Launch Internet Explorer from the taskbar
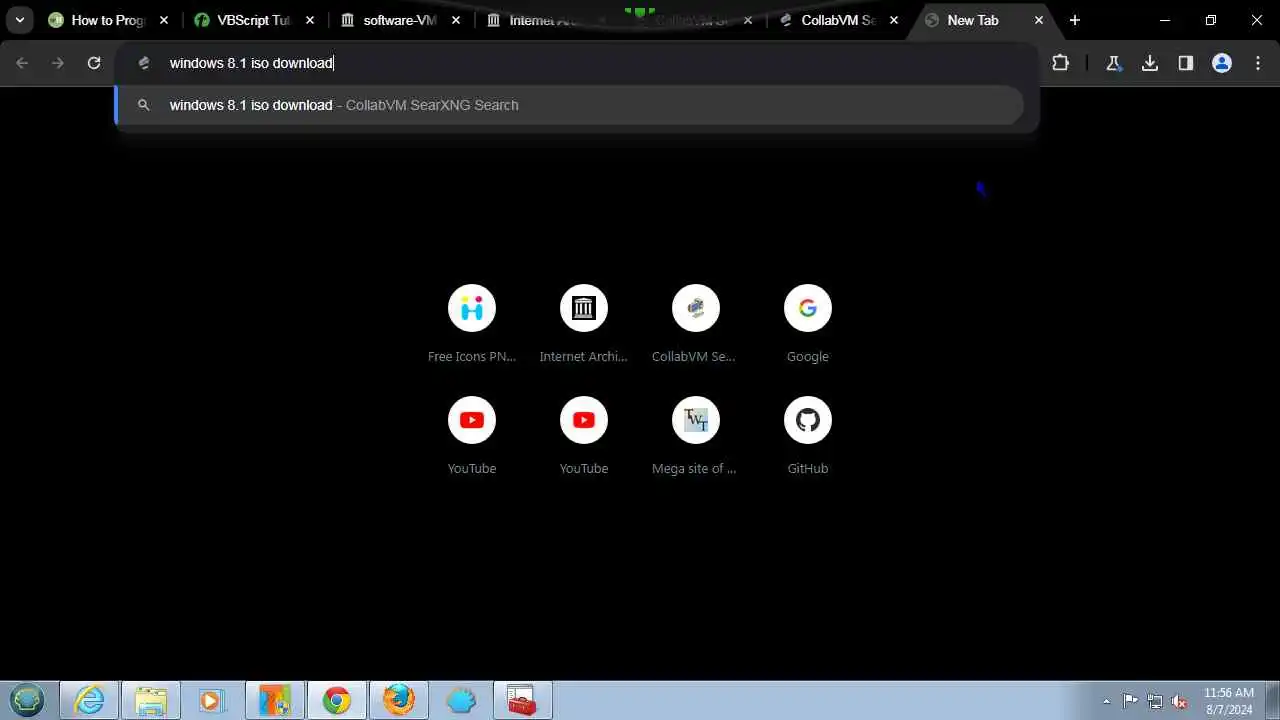 89,700
